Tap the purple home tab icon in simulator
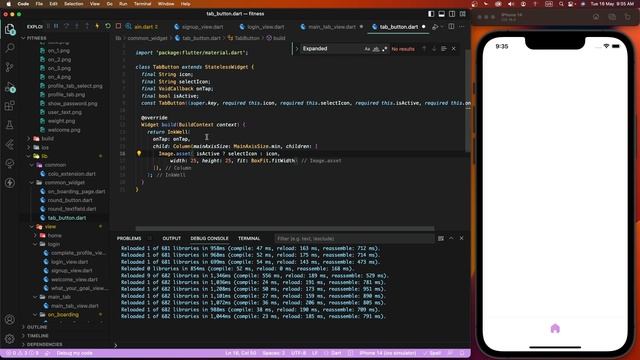 coord(555,329)
